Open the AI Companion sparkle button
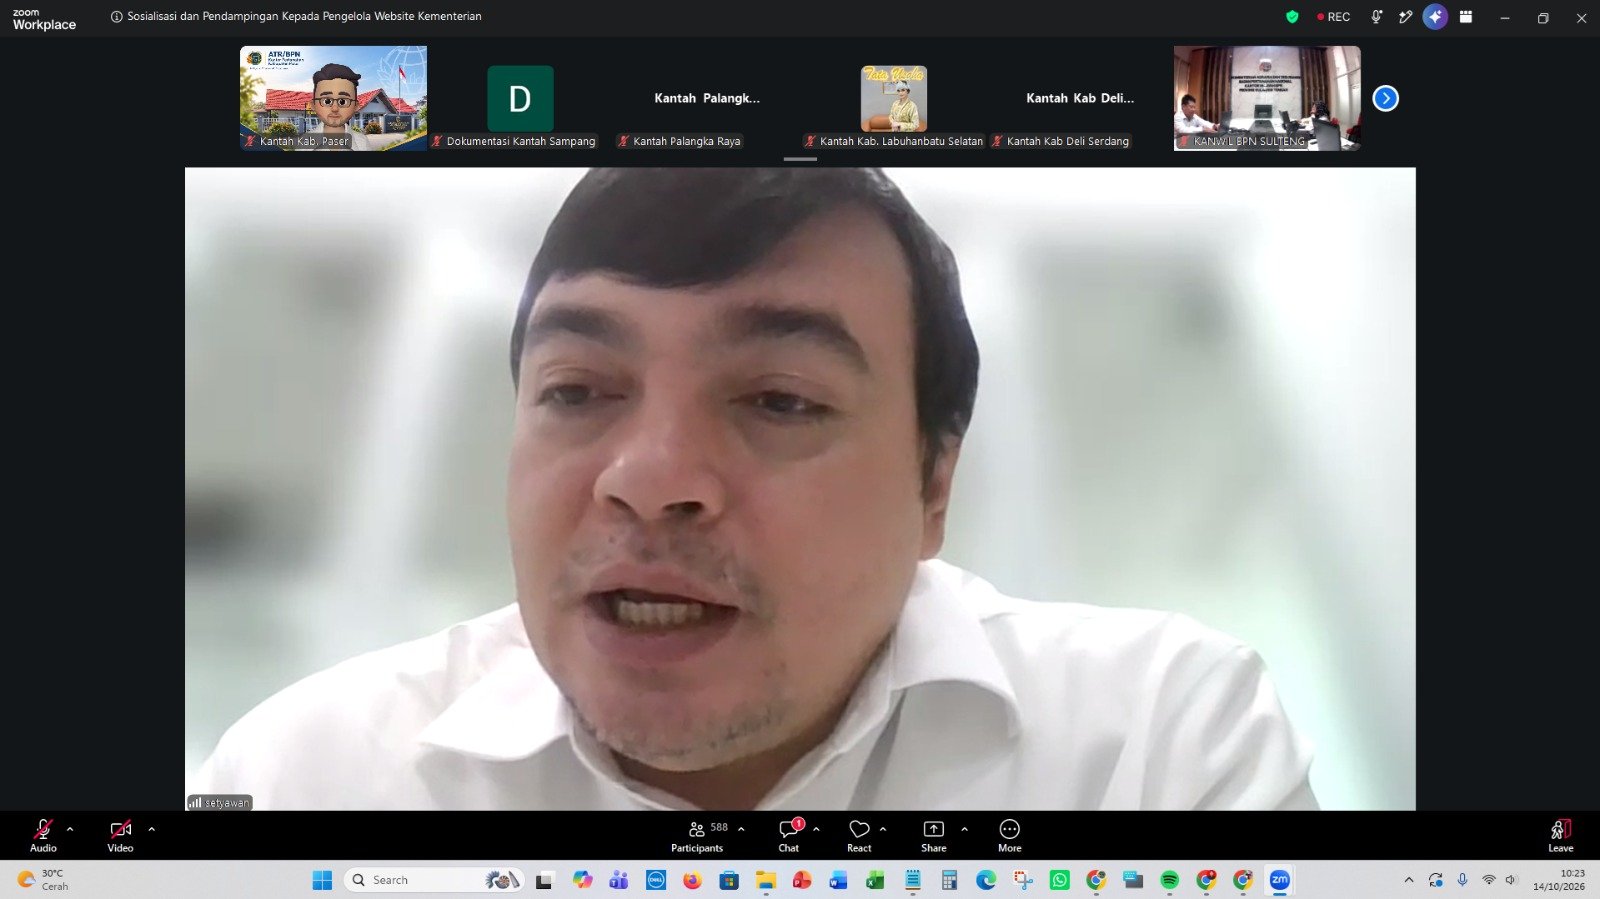The width and height of the screenshot is (1600, 899). pos(1435,17)
